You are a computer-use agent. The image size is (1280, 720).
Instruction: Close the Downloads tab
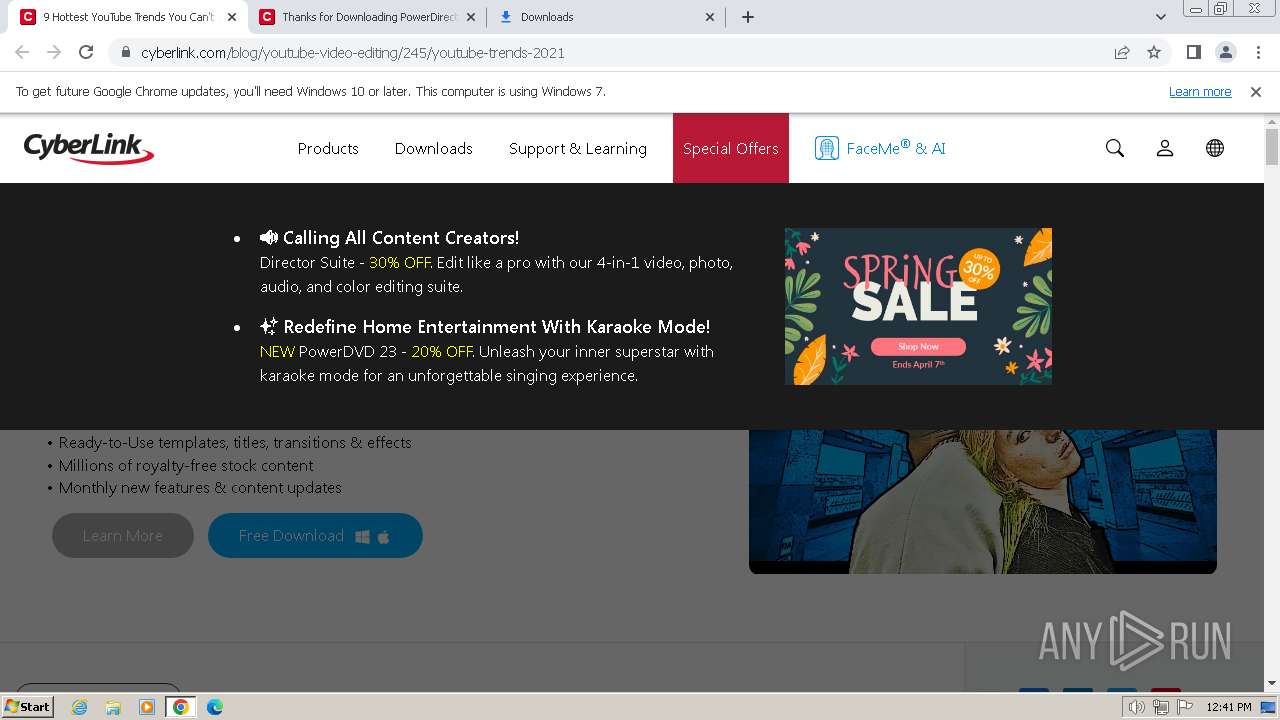click(710, 17)
